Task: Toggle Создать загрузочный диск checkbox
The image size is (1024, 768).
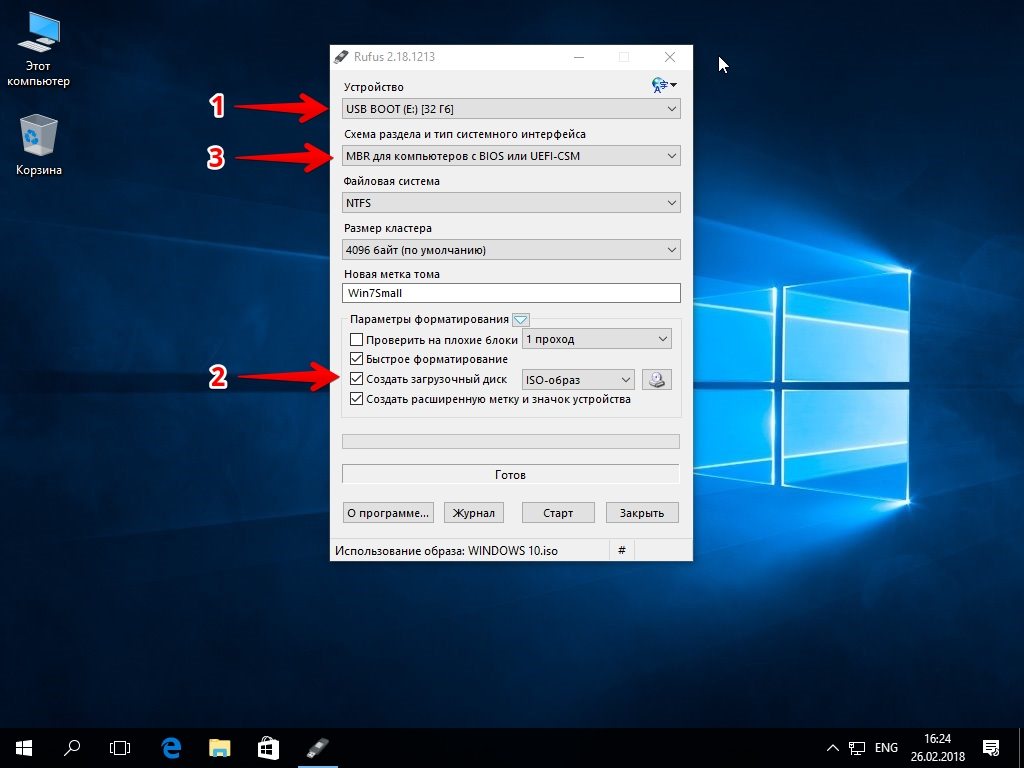Action: 357,378
